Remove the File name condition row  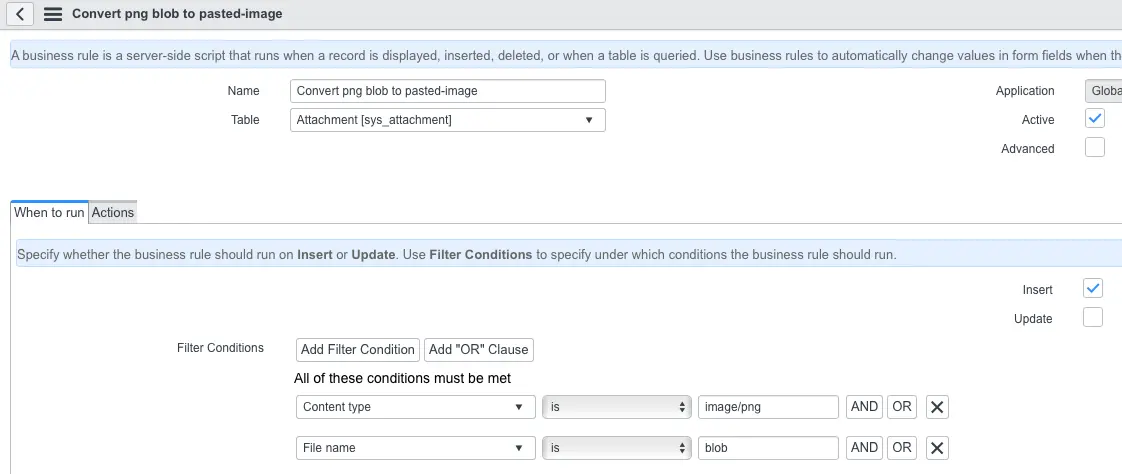pos(937,448)
